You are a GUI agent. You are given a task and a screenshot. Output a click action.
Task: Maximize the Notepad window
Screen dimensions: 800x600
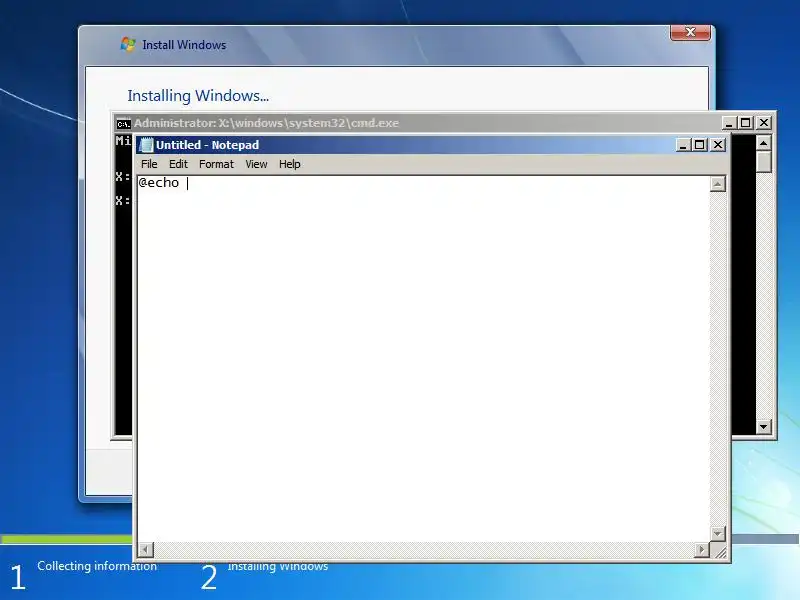[x=699, y=145]
